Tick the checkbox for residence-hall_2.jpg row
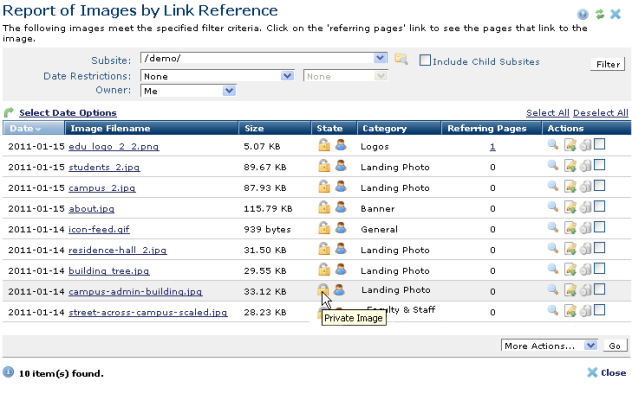 600,249
